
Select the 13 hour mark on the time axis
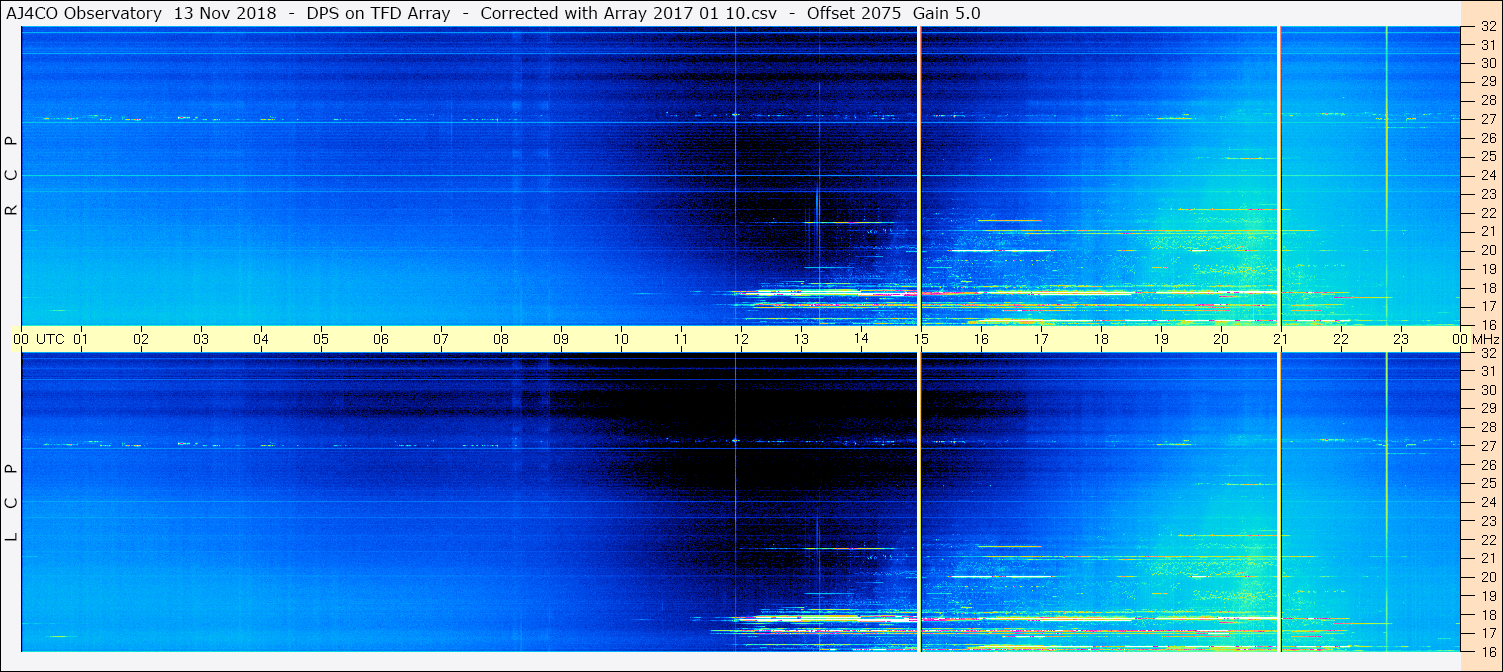(x=801, y=339)
